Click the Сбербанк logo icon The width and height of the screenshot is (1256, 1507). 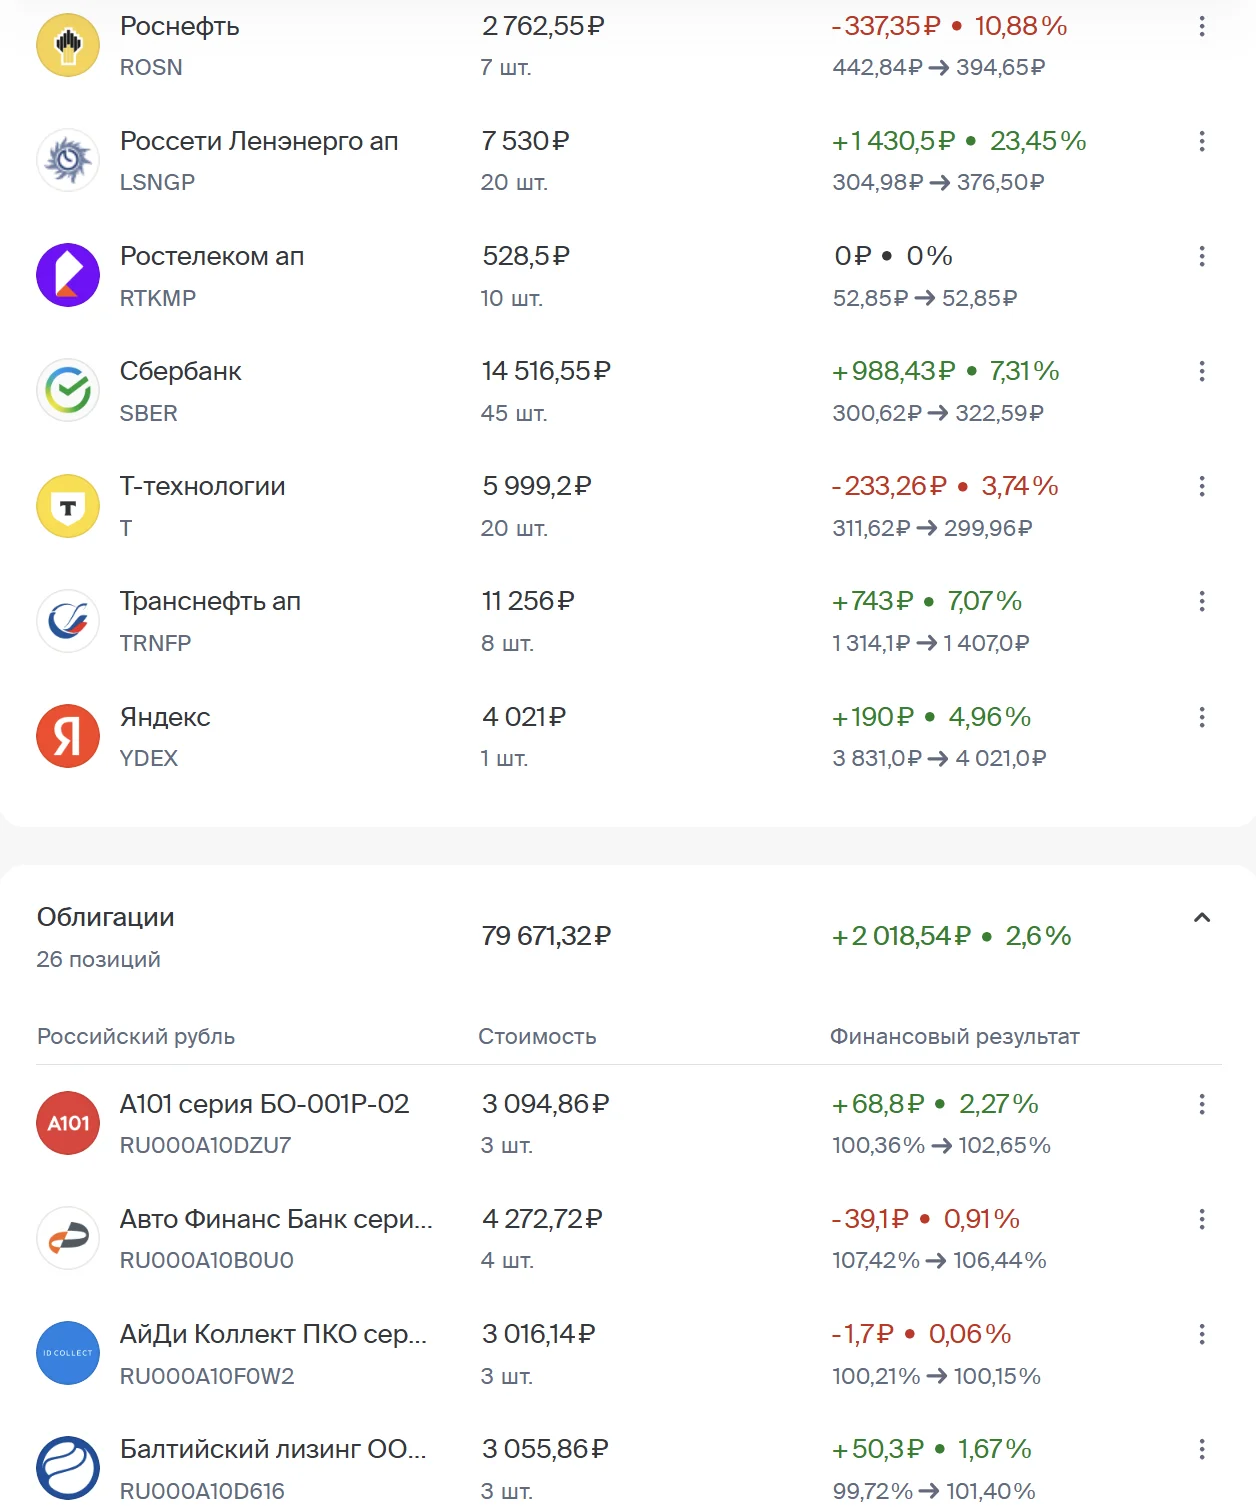[x=68, y=390]
